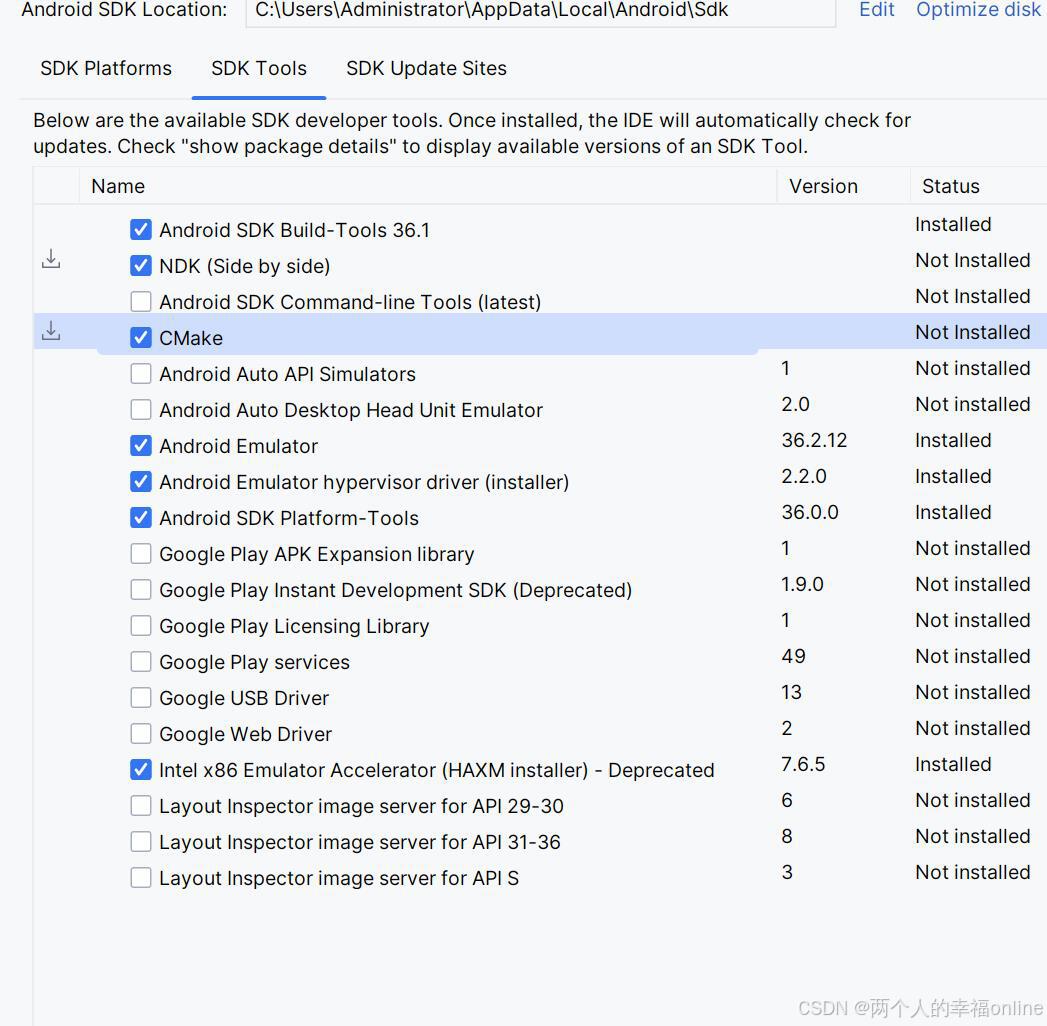Click CMake row Not Installed status
The height and width of the screenshot is (1026, 1047).
pos(973,332)
